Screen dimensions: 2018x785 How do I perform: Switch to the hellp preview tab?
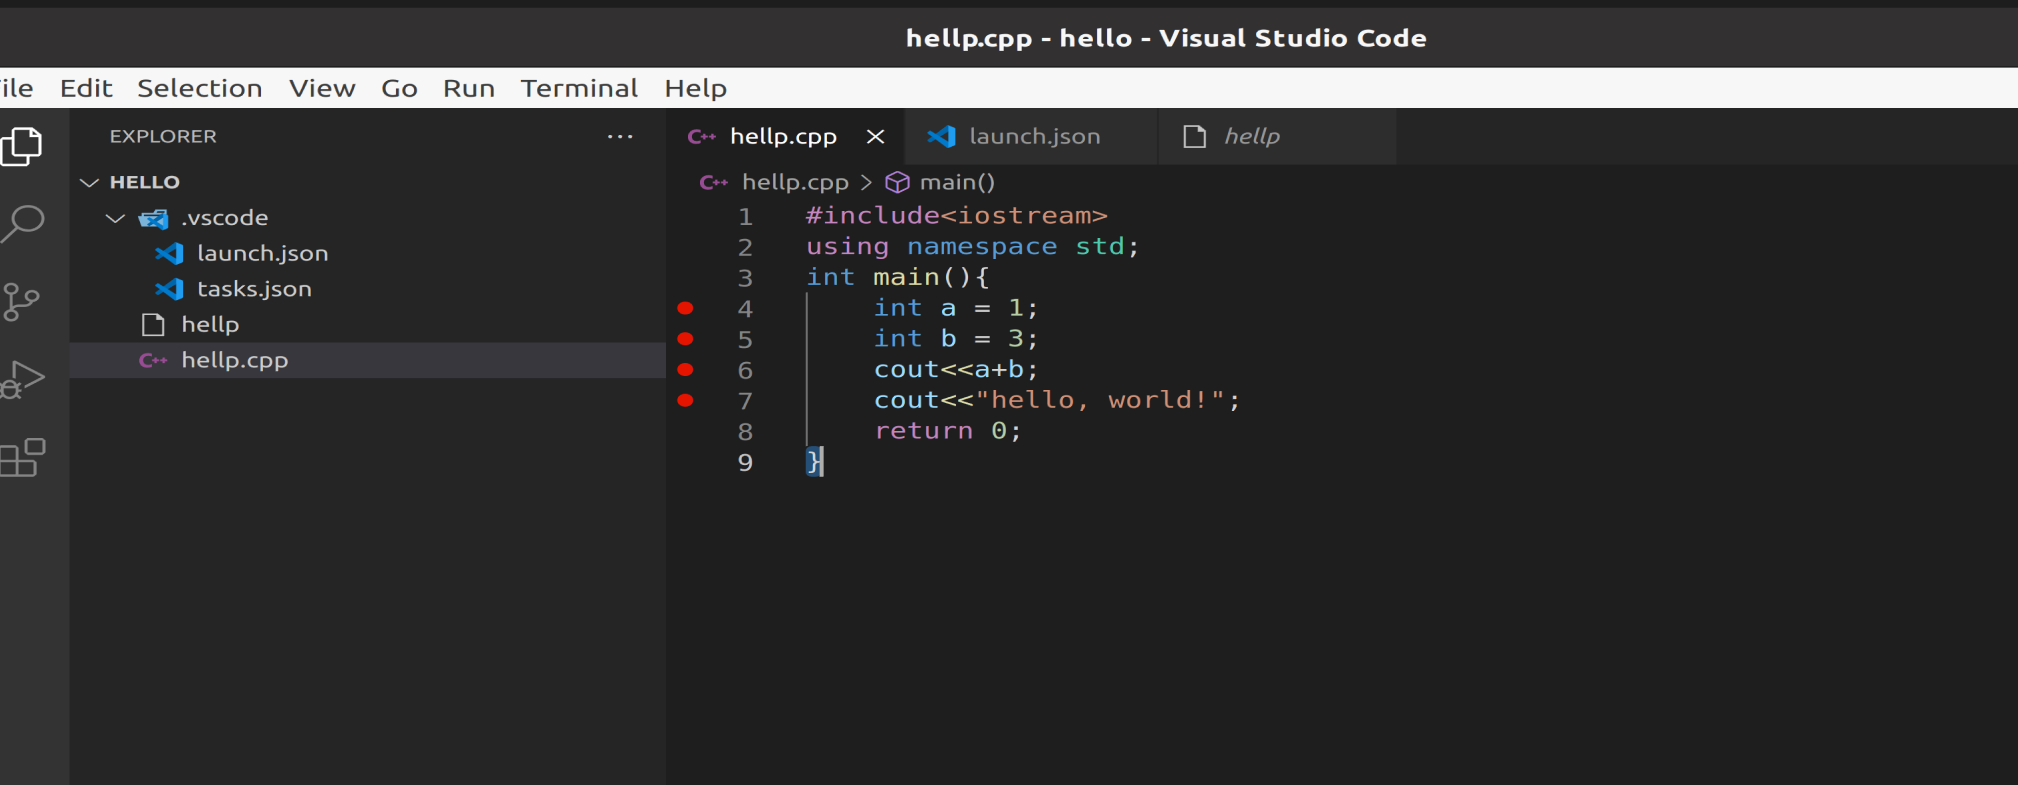(x=1277, y=136)
